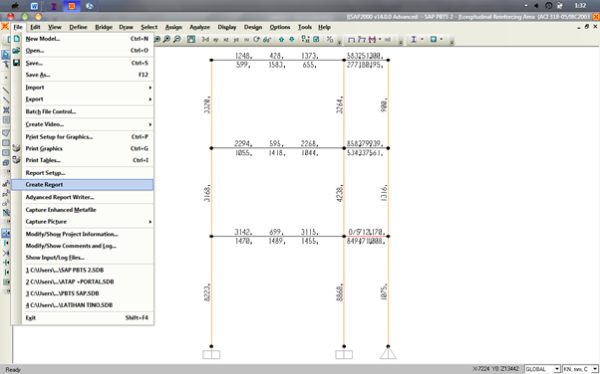Click the zoom in magnifier icon
Screen dimensions: 600x374
point(167,39)
